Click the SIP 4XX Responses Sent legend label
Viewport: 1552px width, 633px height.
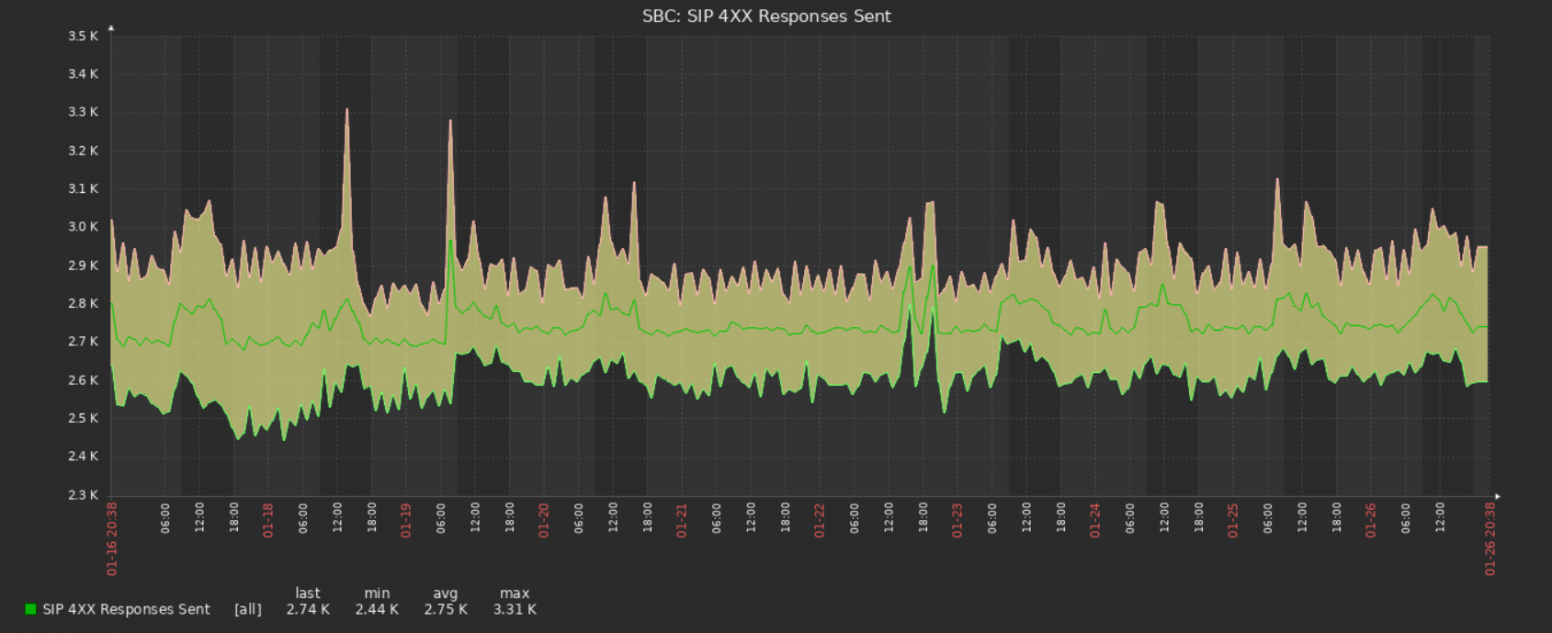(126, 609)
